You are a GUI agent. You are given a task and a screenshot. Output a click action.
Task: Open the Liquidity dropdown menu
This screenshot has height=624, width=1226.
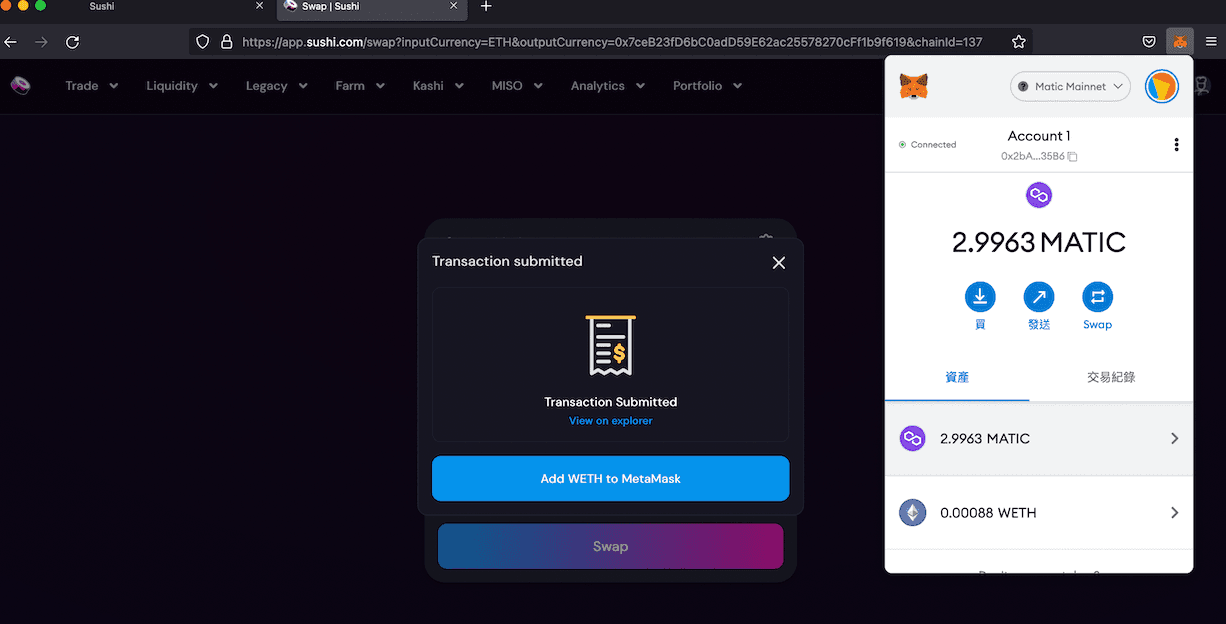point(182,86)
